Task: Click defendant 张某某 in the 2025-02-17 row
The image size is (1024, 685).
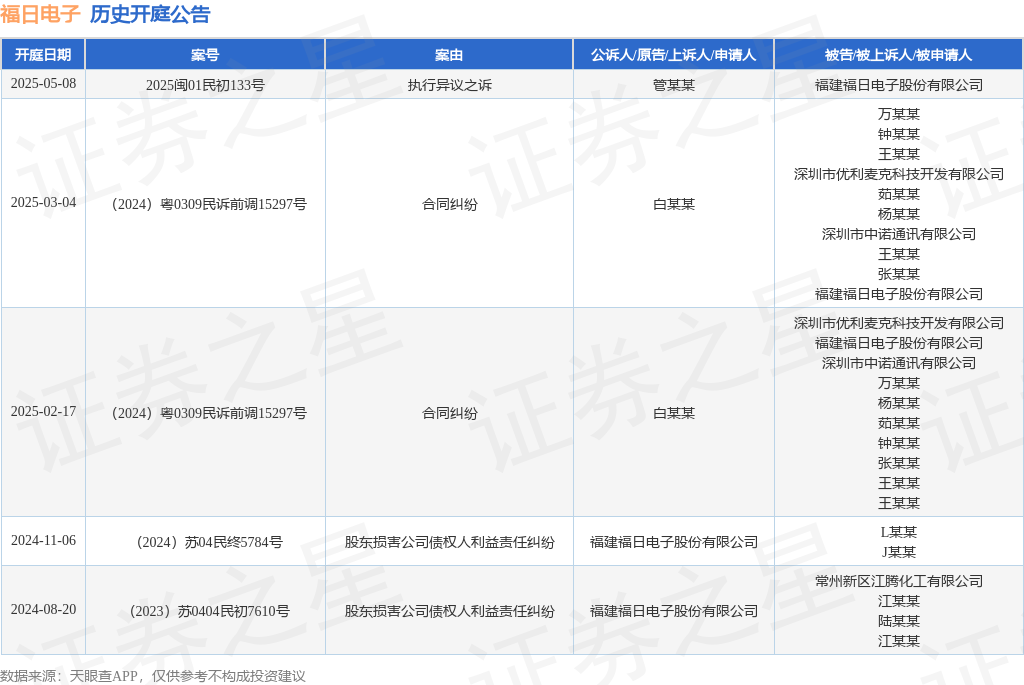Action: [899, 464]
